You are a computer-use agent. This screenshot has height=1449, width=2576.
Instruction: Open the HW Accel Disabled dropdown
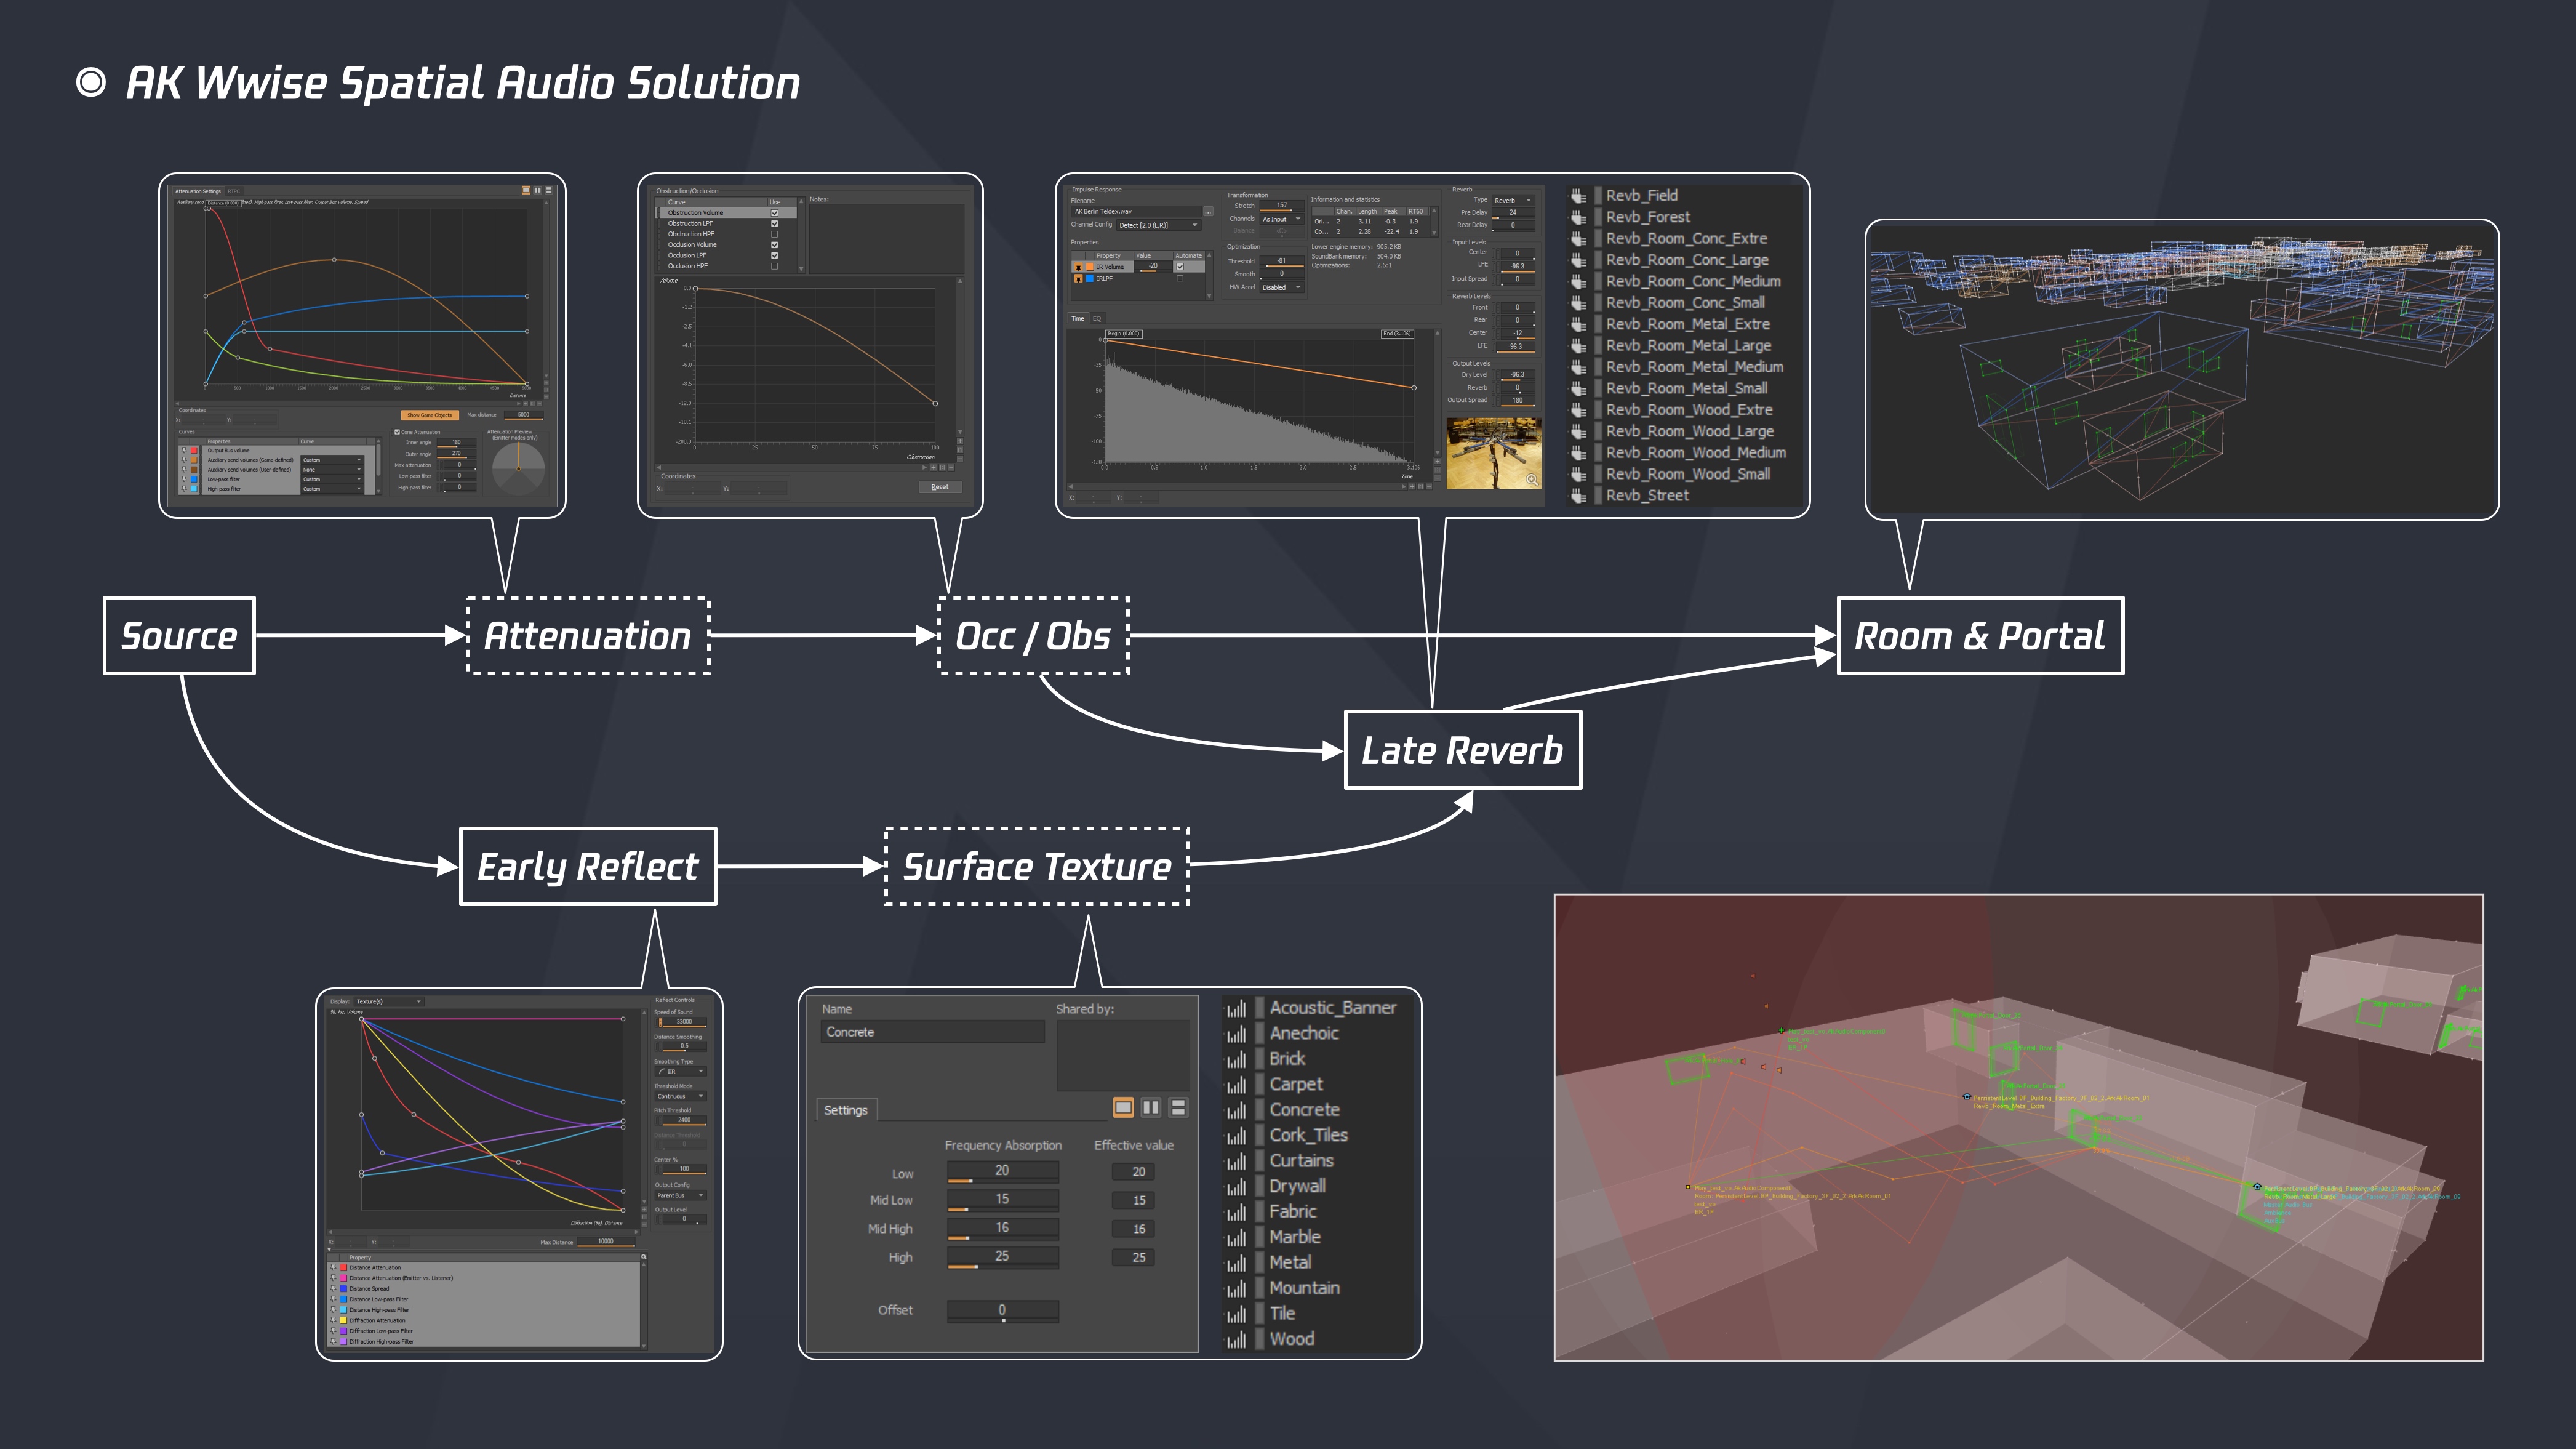click(1282, 287)
